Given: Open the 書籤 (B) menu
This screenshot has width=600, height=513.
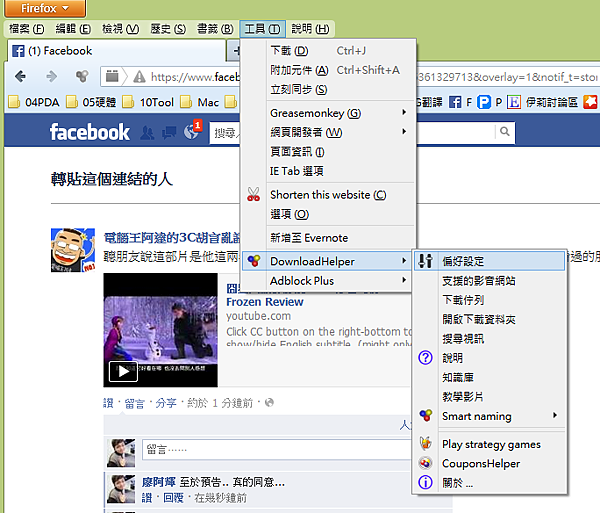Looking at the screenshot, I should pos(215,29).
